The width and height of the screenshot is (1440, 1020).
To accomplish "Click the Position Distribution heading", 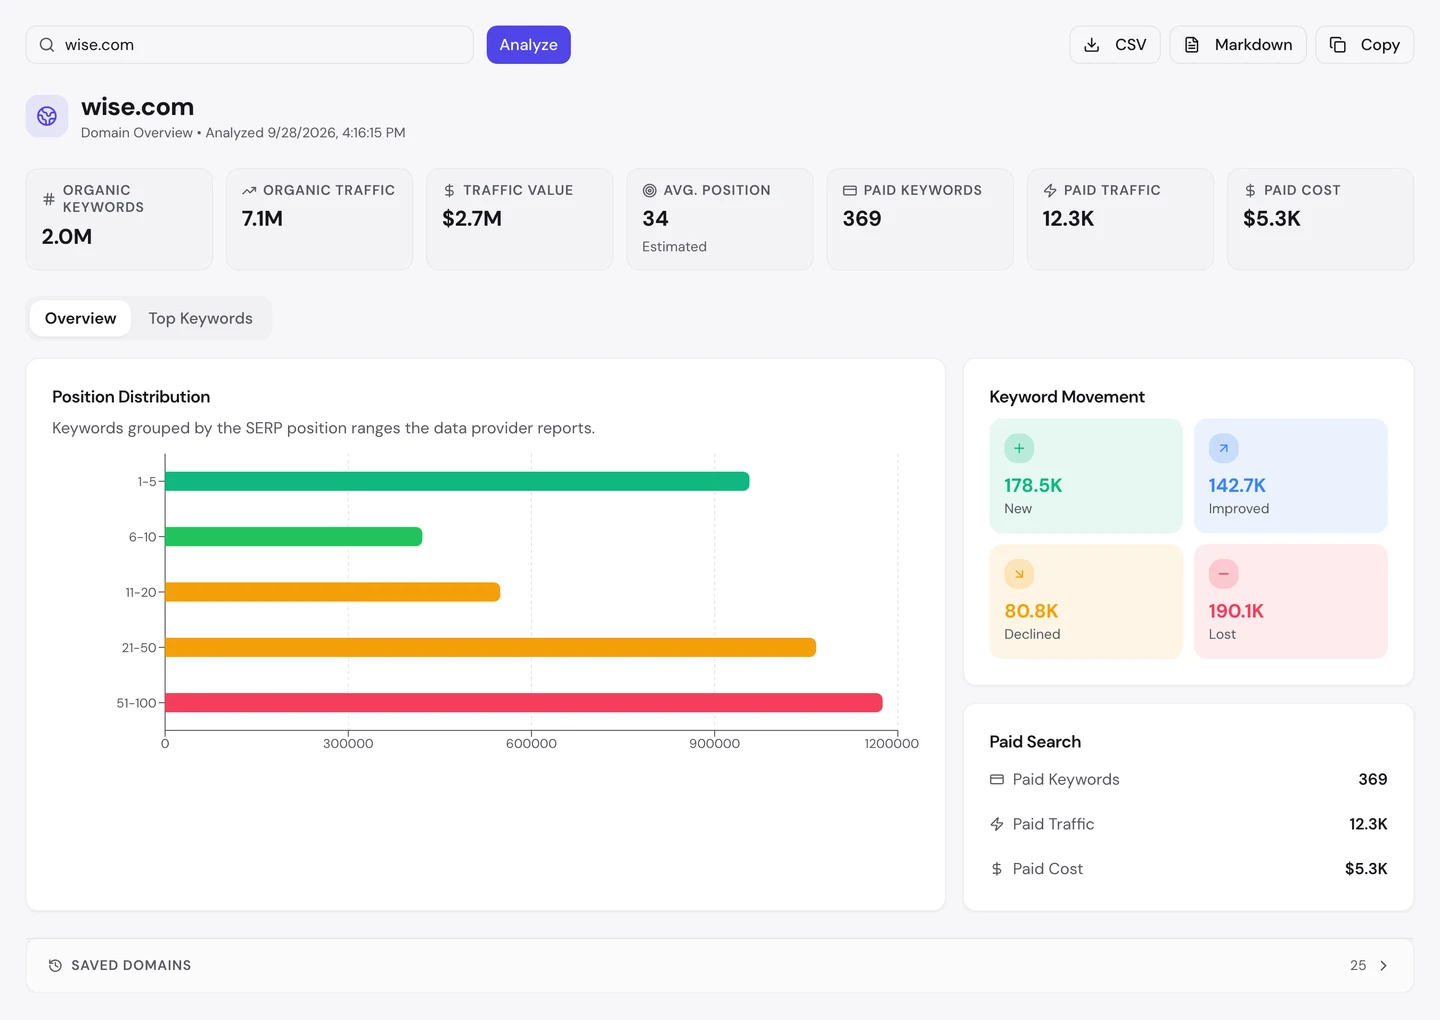I will [x=131, y=397].
